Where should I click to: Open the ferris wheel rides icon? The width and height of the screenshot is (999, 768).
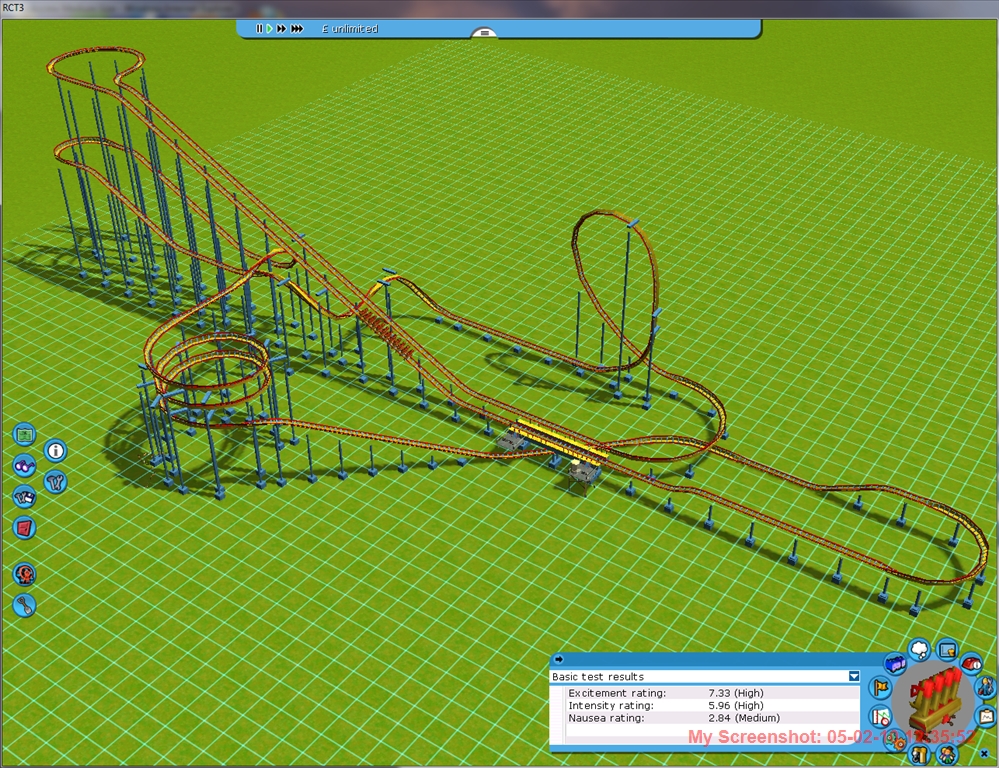click(x=24, y=574)
